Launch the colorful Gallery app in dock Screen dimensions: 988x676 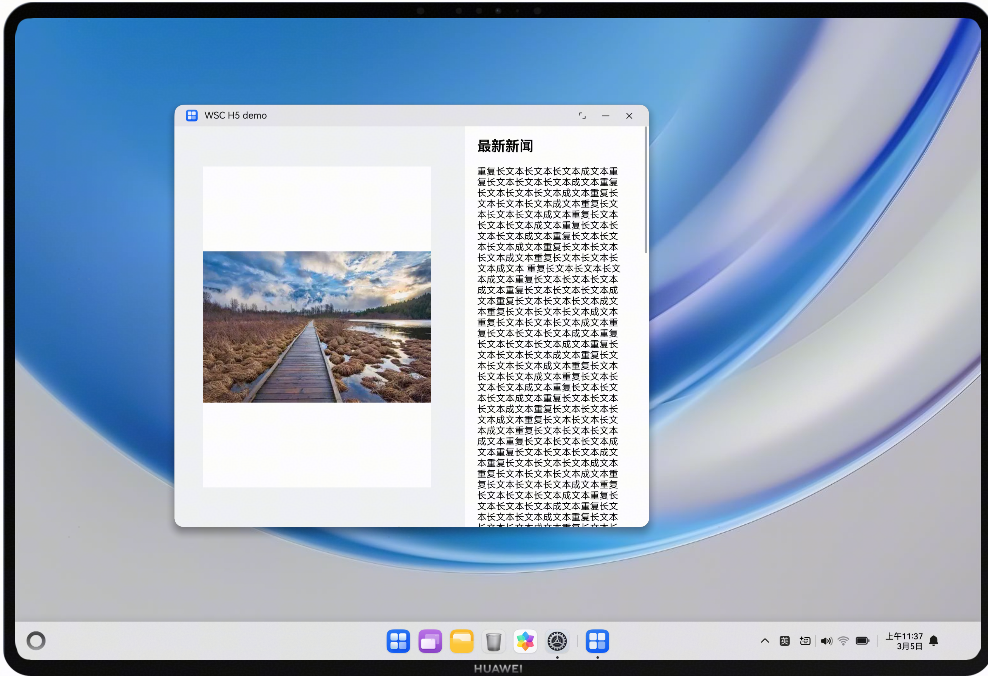coord(525,641)
